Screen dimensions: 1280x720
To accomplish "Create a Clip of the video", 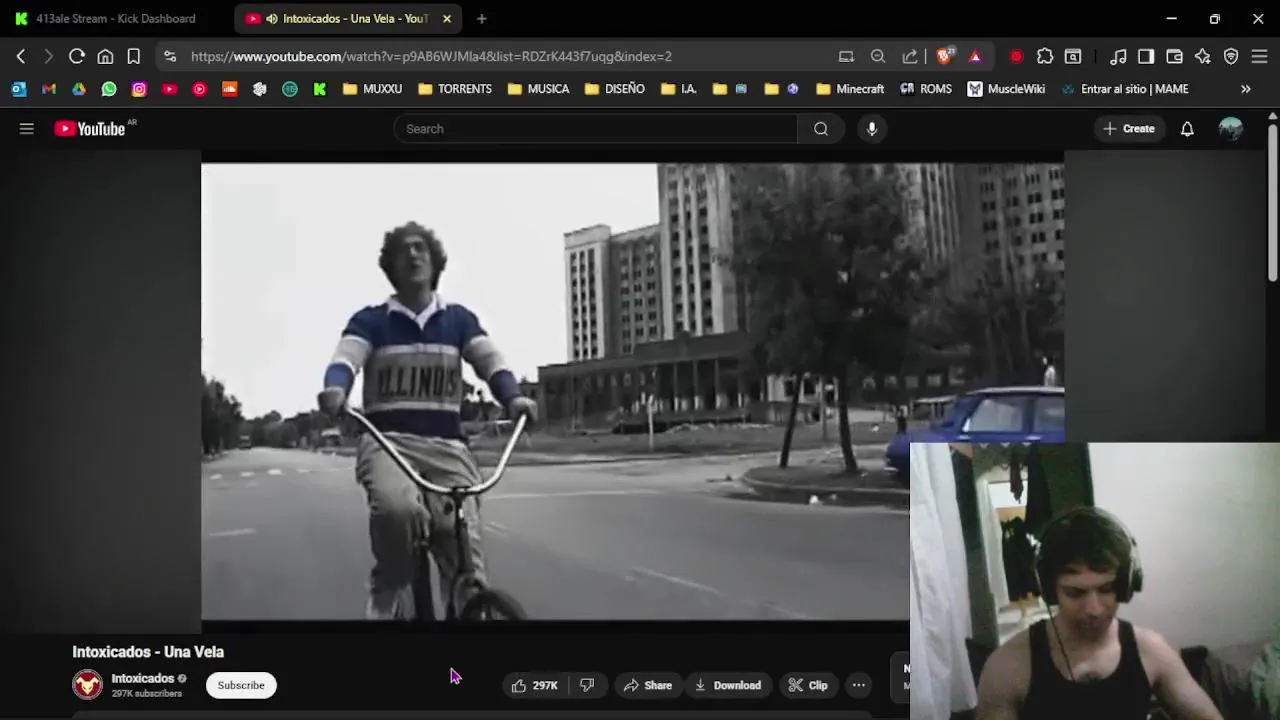I will [x=808, y=685].
